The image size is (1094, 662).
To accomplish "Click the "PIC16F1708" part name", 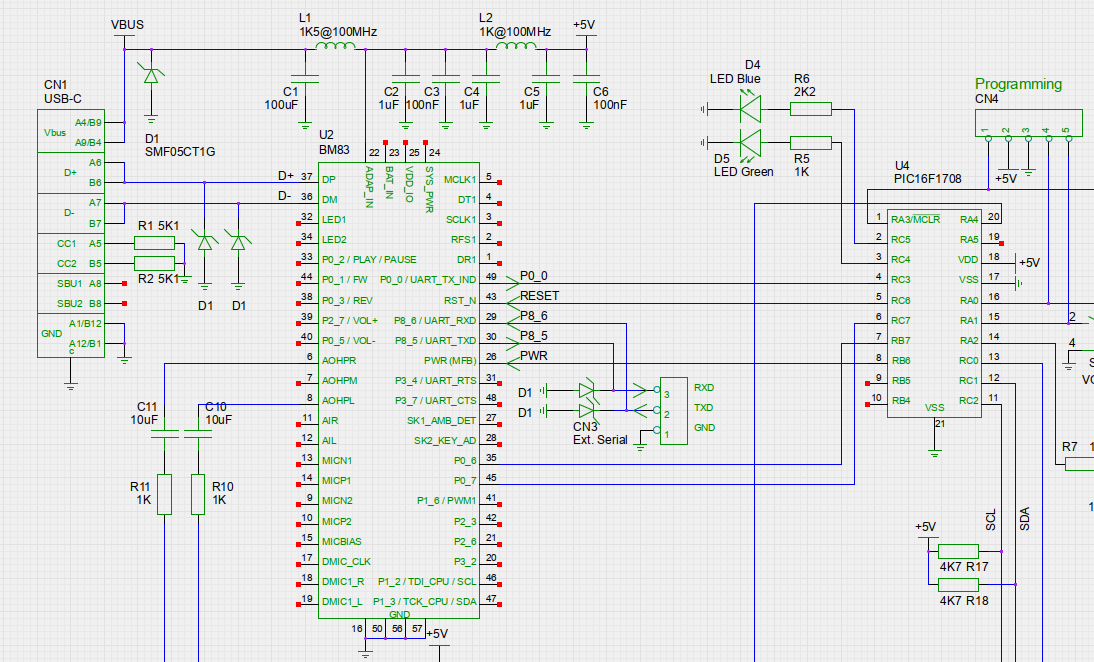I will 927,179.
